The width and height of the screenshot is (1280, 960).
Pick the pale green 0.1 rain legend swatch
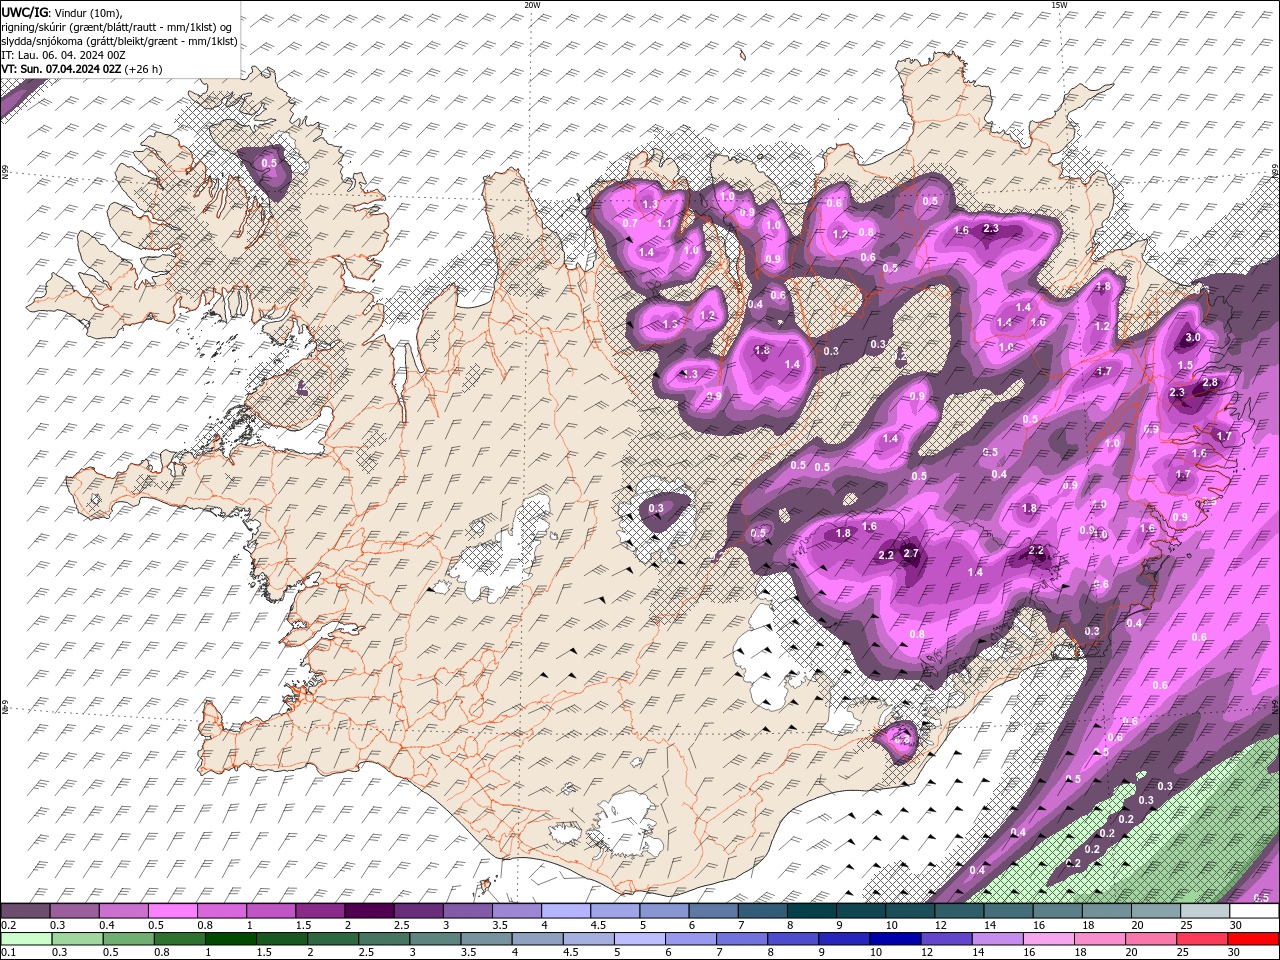[26, 938]
